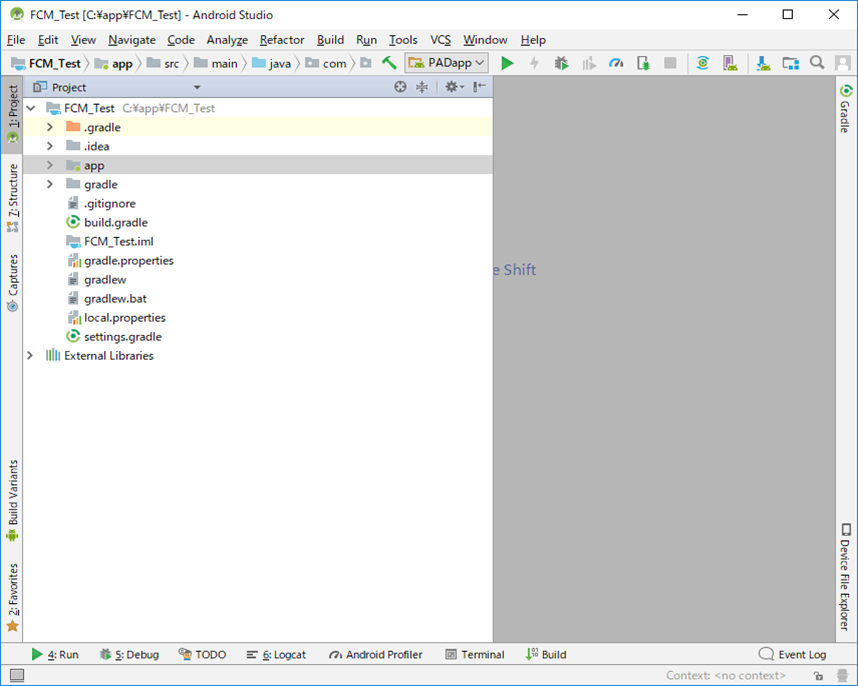Viewport: 858px width, 686px height.
Task: Toggle tool window bars icon in status bar
Action: click(17, 676)
